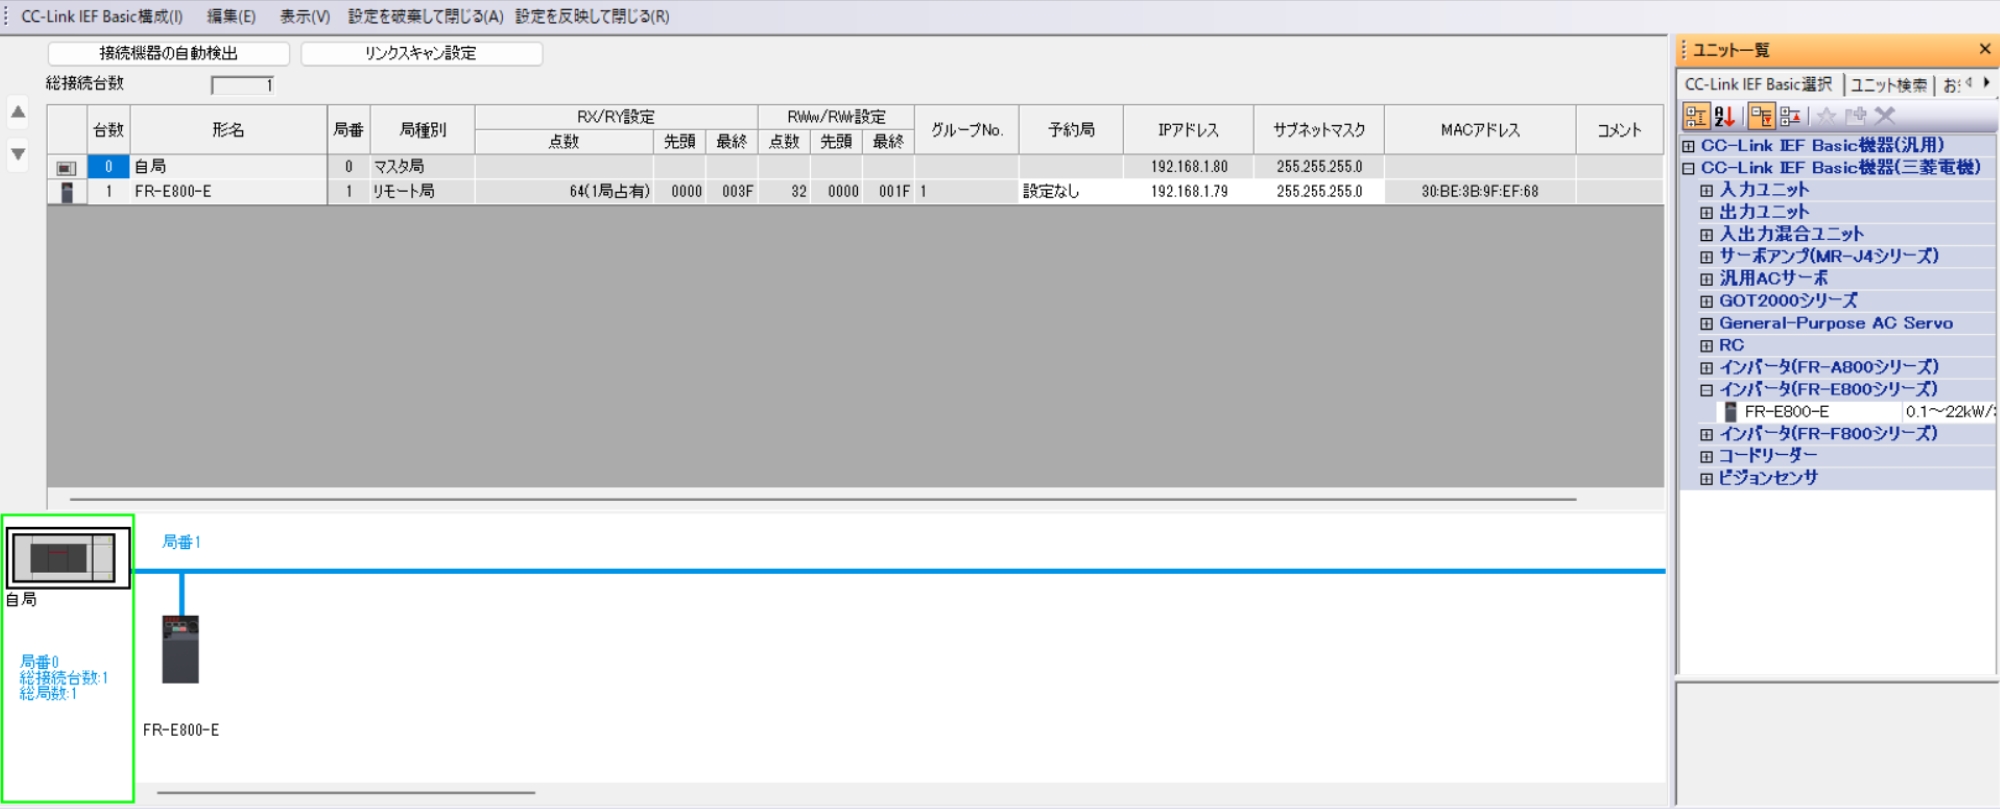Click the リンクスキャン設定 button
Image resolution: width=2000 pixels, height=809 pixels.
click(x=421, y=53)
